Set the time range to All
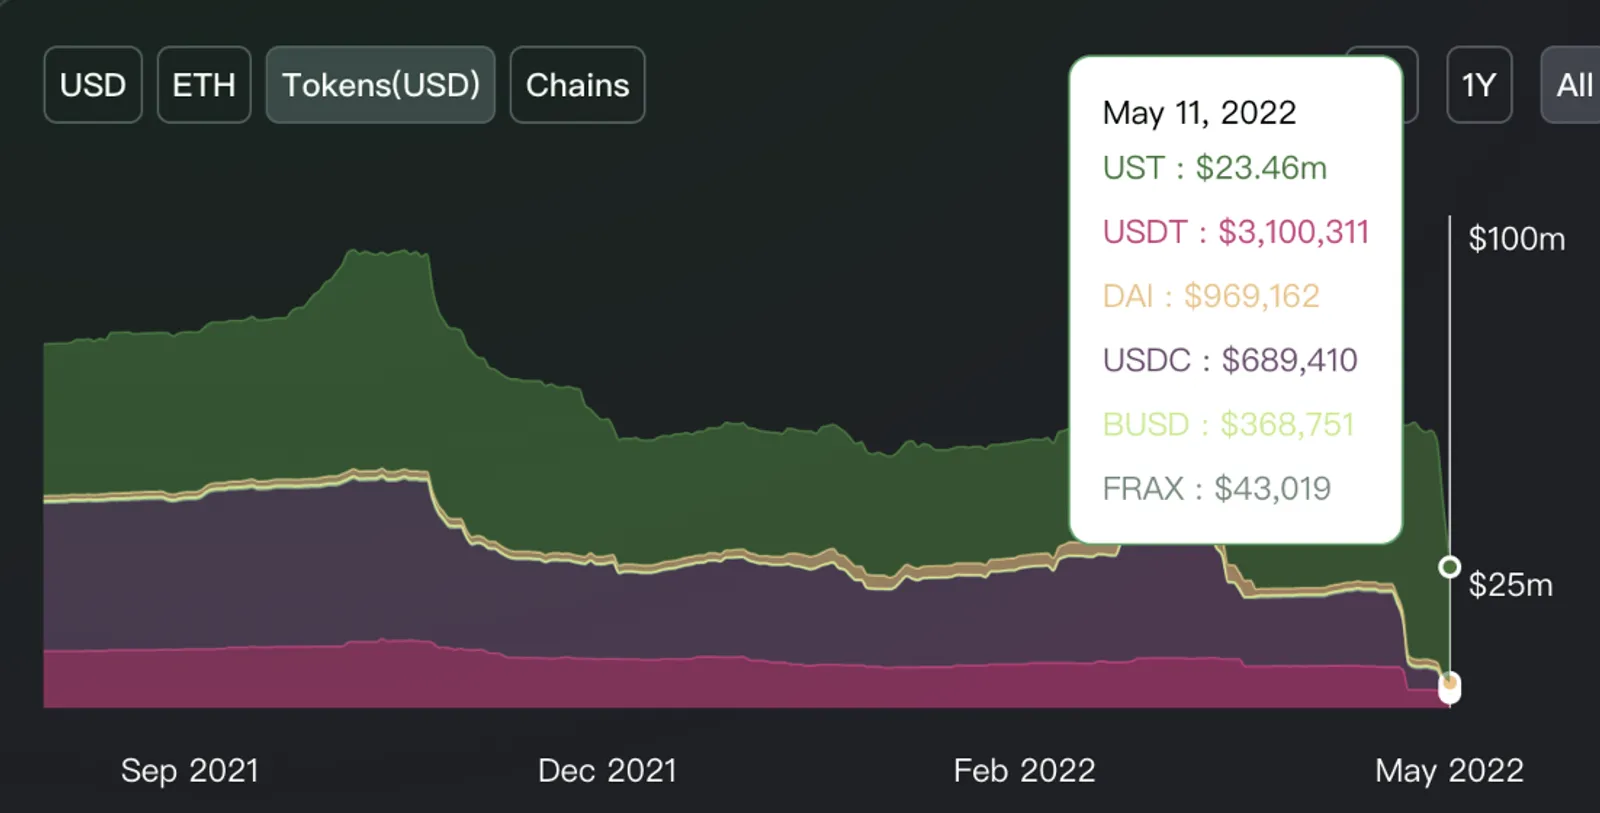This screenshot has height=813, width=1600. (x=1572, y=85)
